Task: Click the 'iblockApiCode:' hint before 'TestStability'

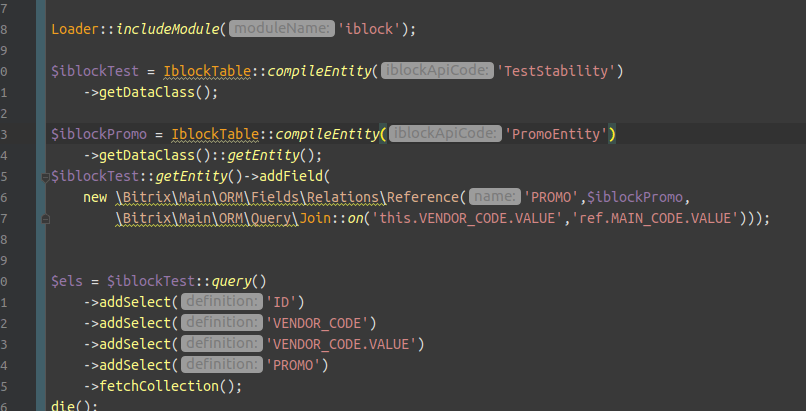Action: (x=437, y=71)
